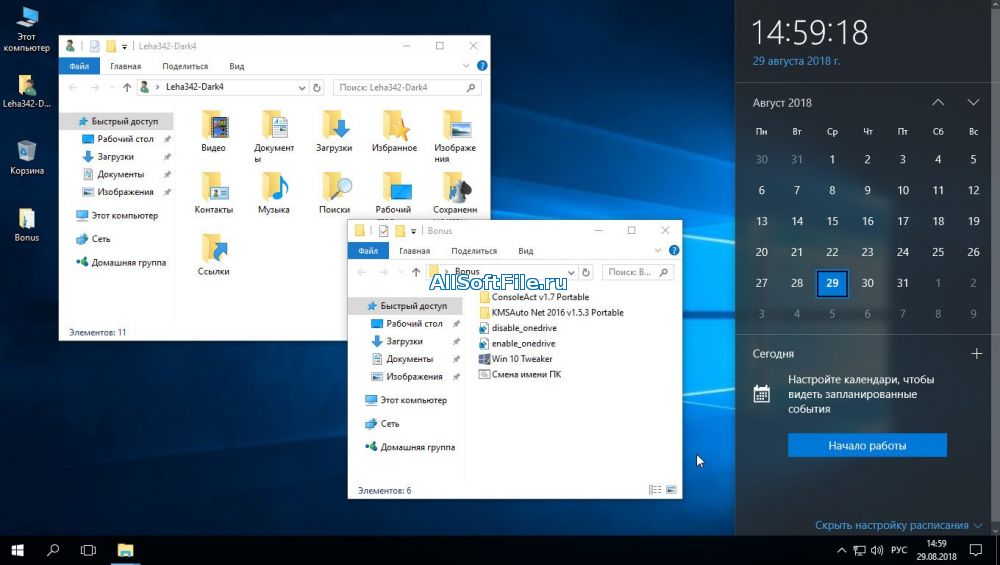1000x565 pixels.
Task: Open the Корзина recycle bin desktop icon
Action: [x=27, y=155]
